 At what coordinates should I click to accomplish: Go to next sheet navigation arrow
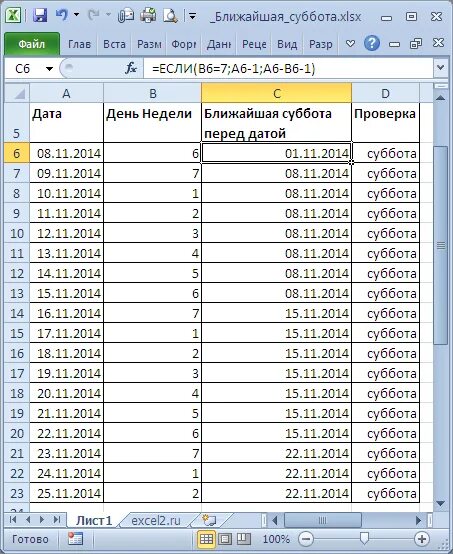pyautogui.click(x=42, y=520)
